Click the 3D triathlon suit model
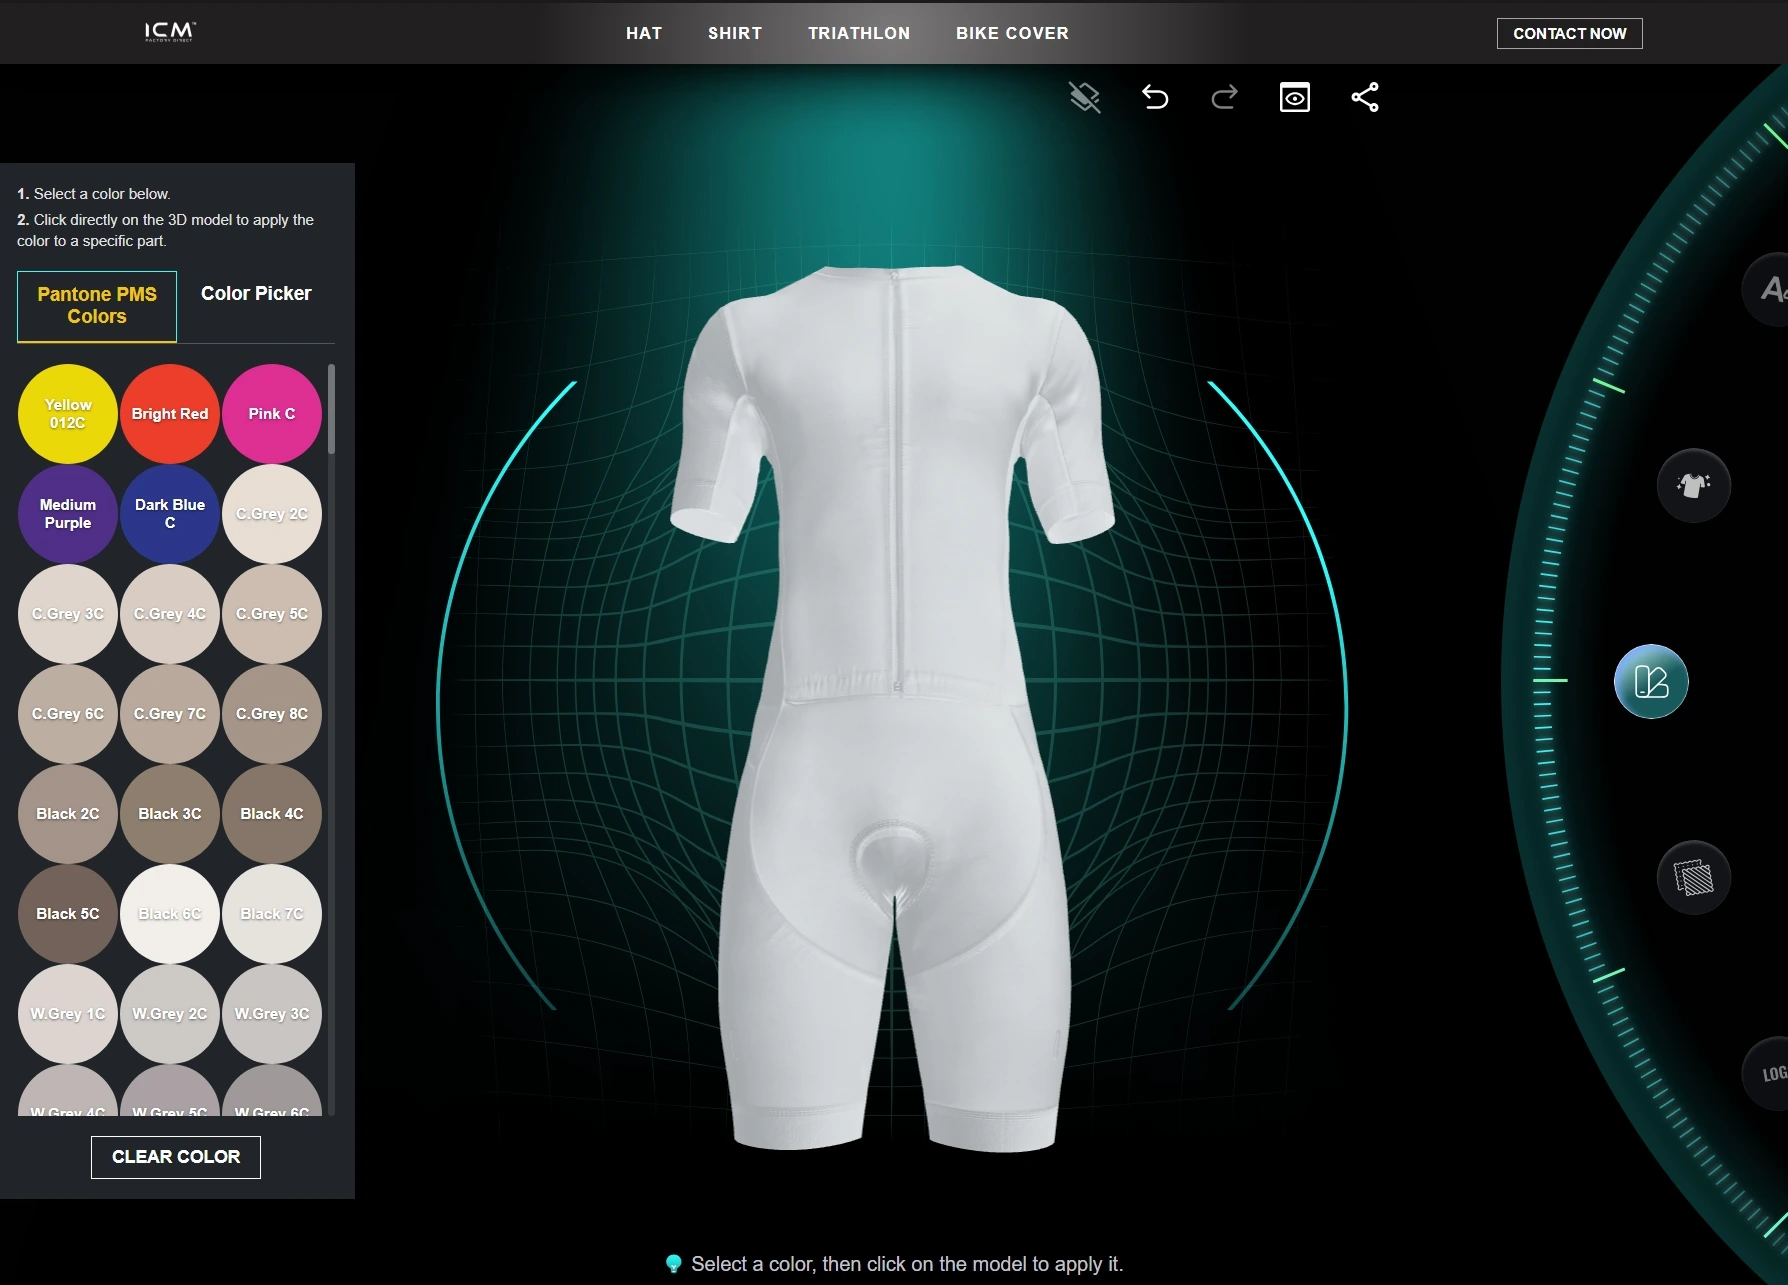This screenshot has height=1285, width=1788. pyautogui.click(x=893, y=708)
